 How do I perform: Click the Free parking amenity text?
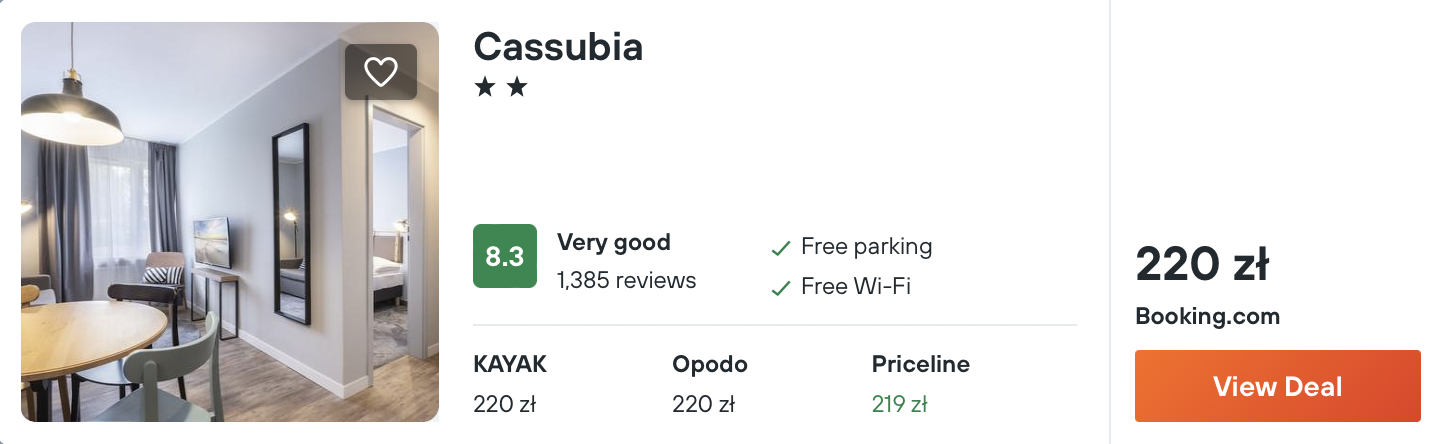pos(866,246)
